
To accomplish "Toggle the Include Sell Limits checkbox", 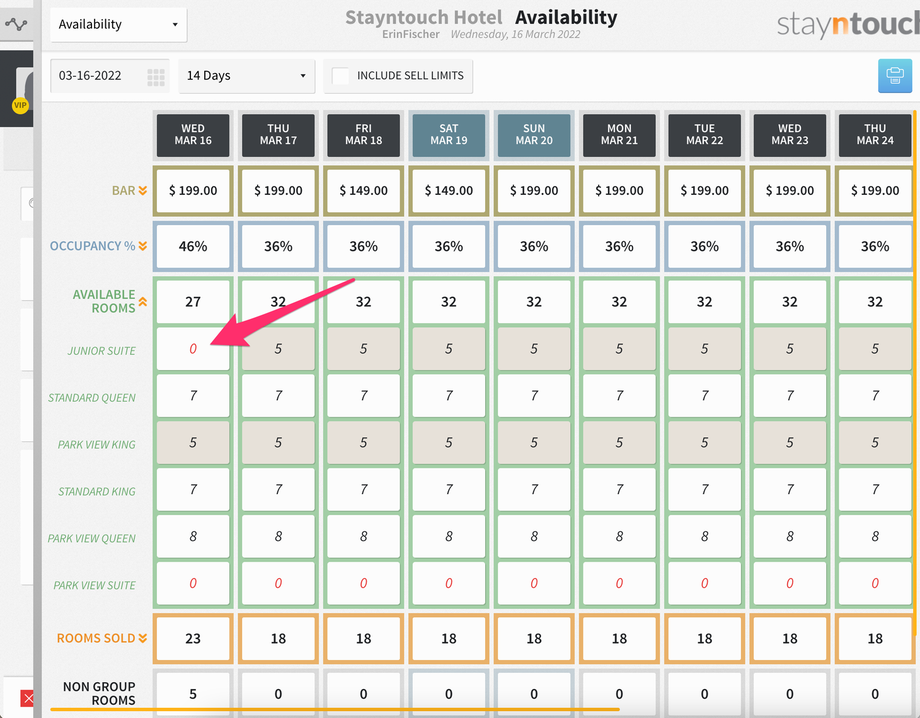I will coord(340,76).
